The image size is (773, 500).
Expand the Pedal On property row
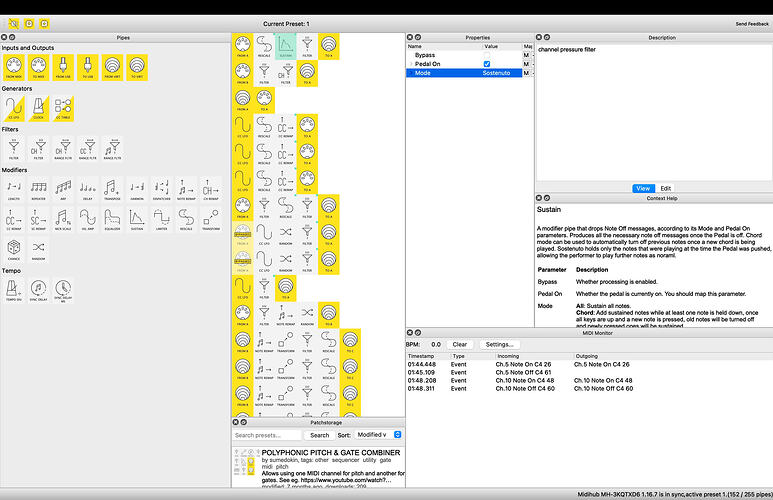(x=411, y=64)
